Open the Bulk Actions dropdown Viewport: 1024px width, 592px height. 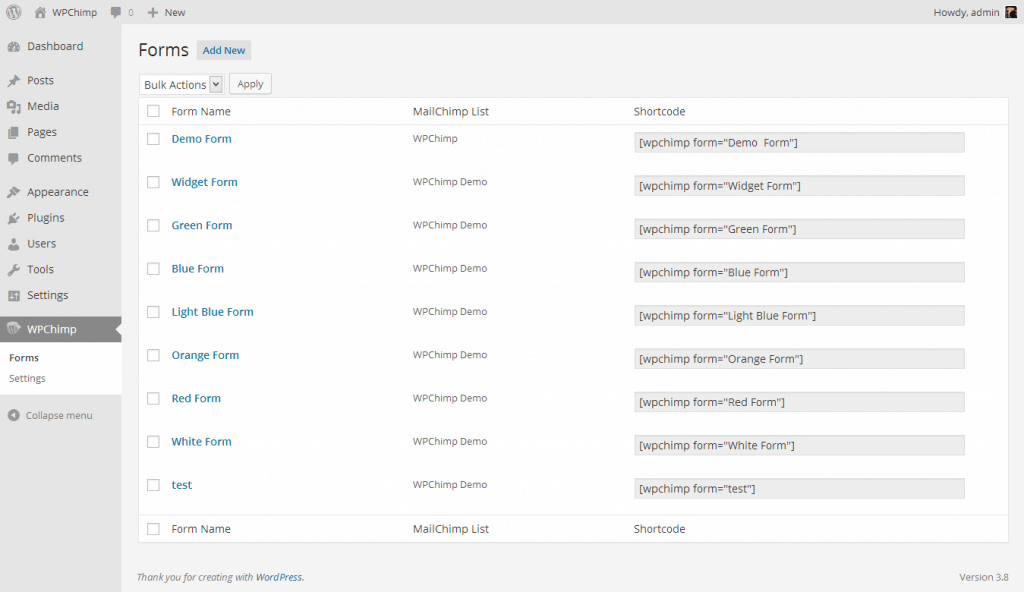tap(181, 84)
